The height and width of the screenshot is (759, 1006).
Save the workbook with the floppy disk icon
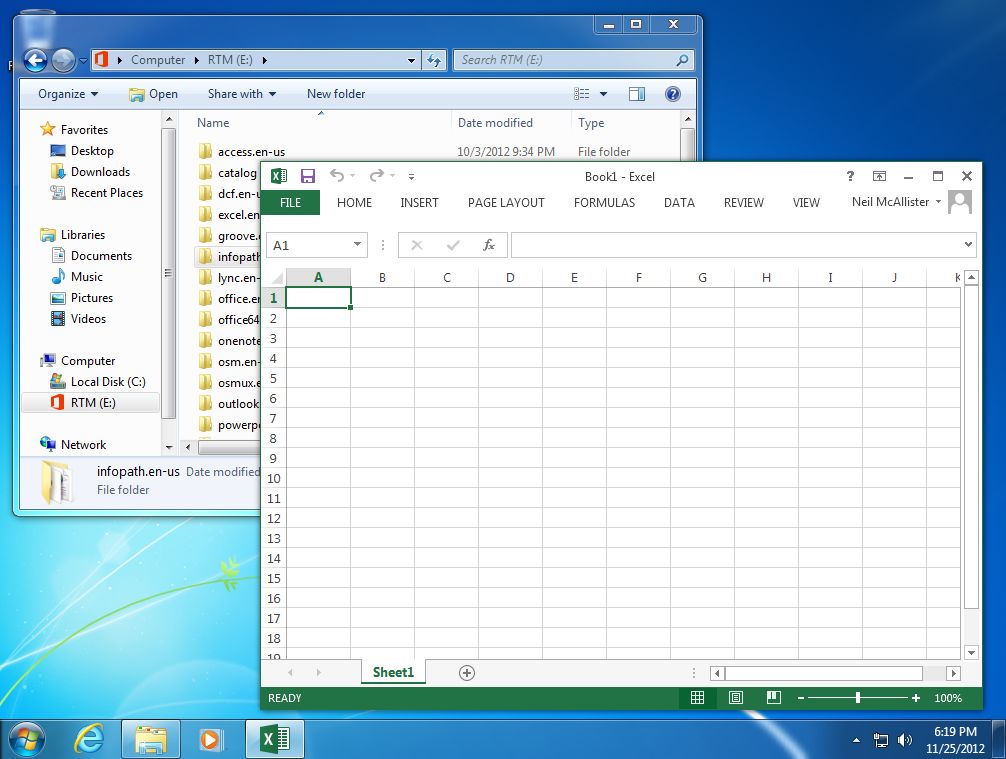click(x=308, y=176)
